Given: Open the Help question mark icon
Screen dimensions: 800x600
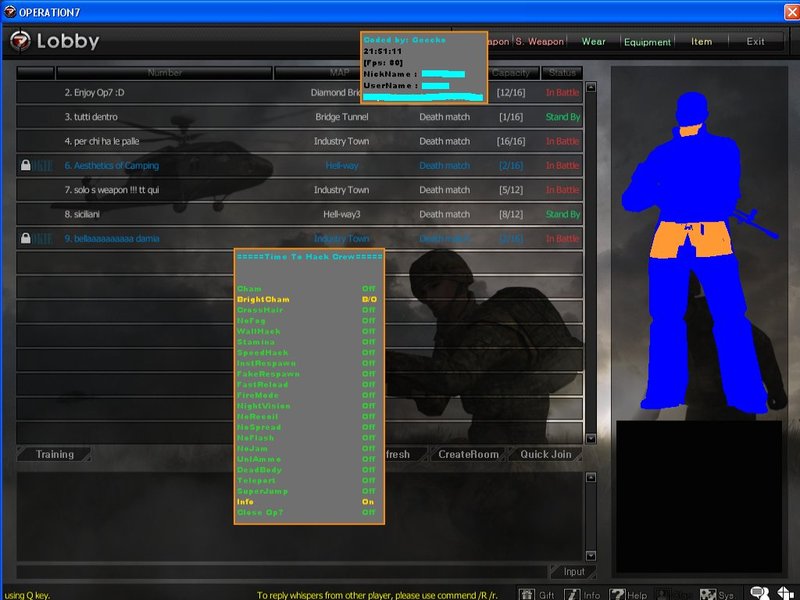Looking at the screenshot, I should click(617, 594).
